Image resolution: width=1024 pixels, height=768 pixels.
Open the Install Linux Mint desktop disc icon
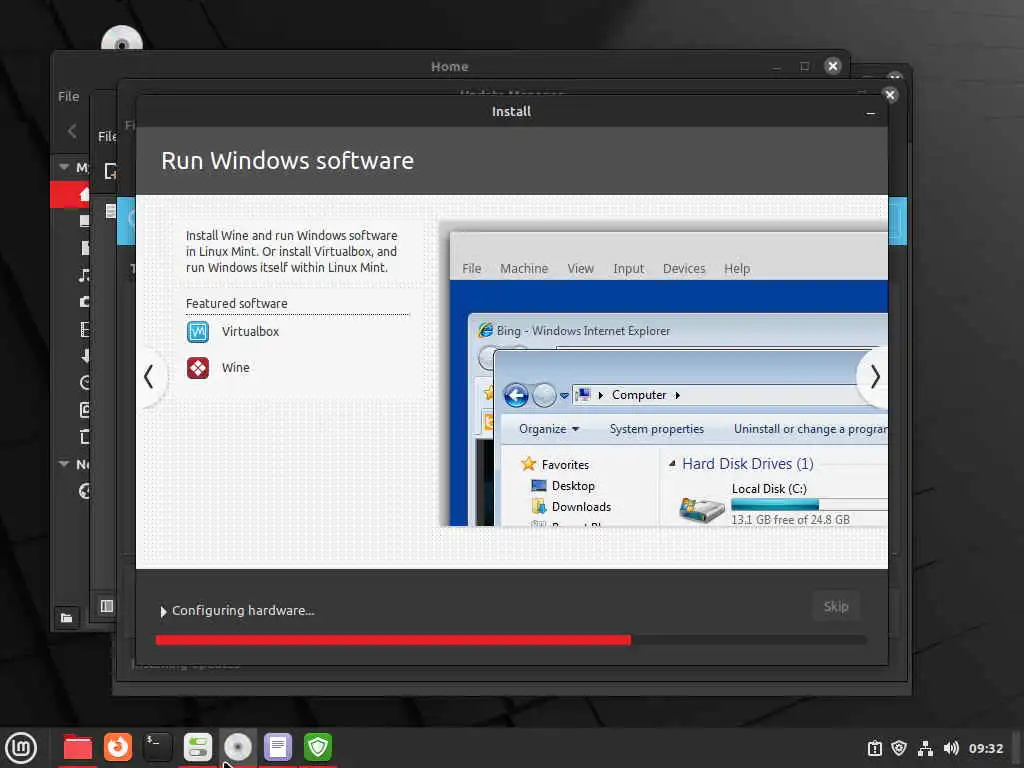121,39
